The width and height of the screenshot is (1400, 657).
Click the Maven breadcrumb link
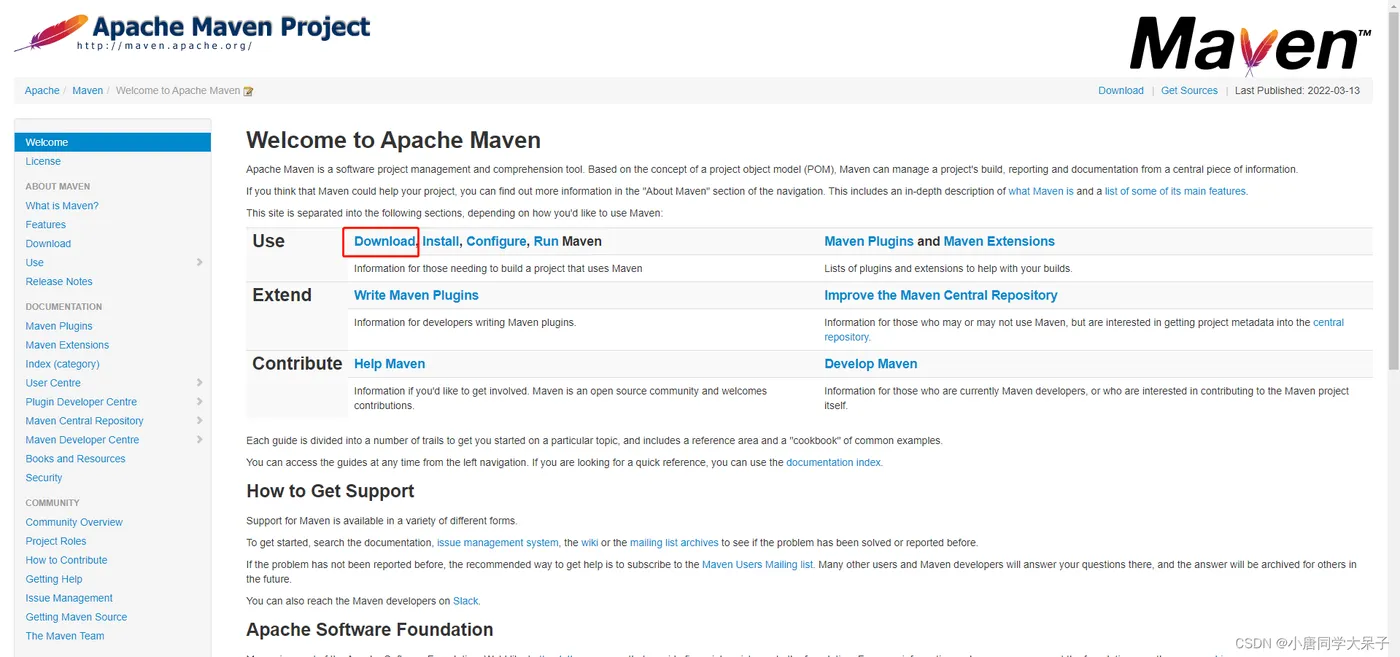pyautogui.click(x=87, y=91)
